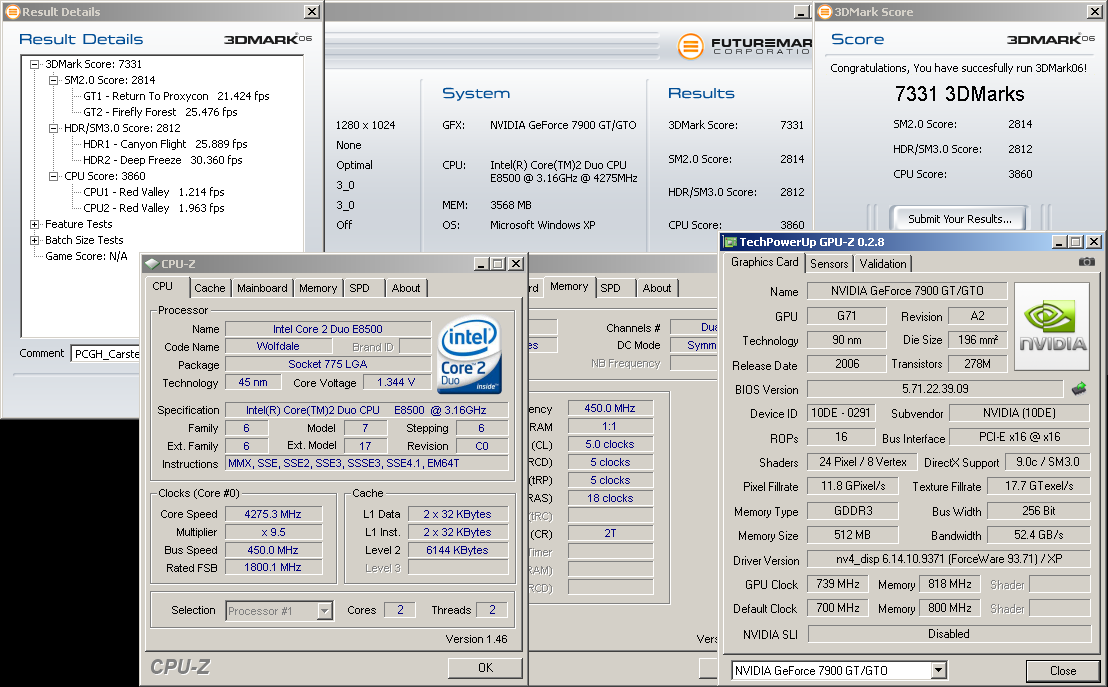Open the About tab in front CPU-Z window

(406, 288)
